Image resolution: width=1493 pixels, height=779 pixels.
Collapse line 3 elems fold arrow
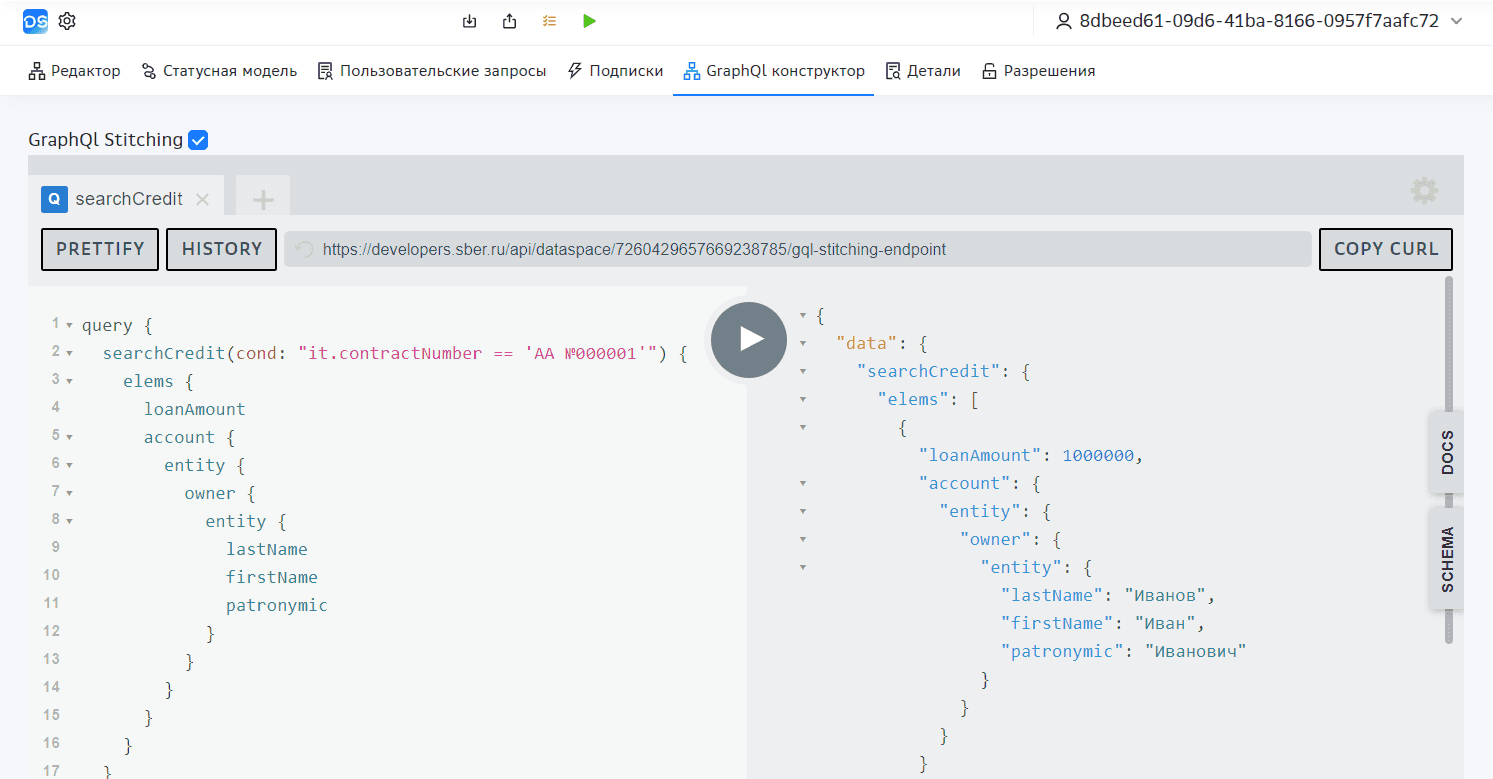point(69,382)
